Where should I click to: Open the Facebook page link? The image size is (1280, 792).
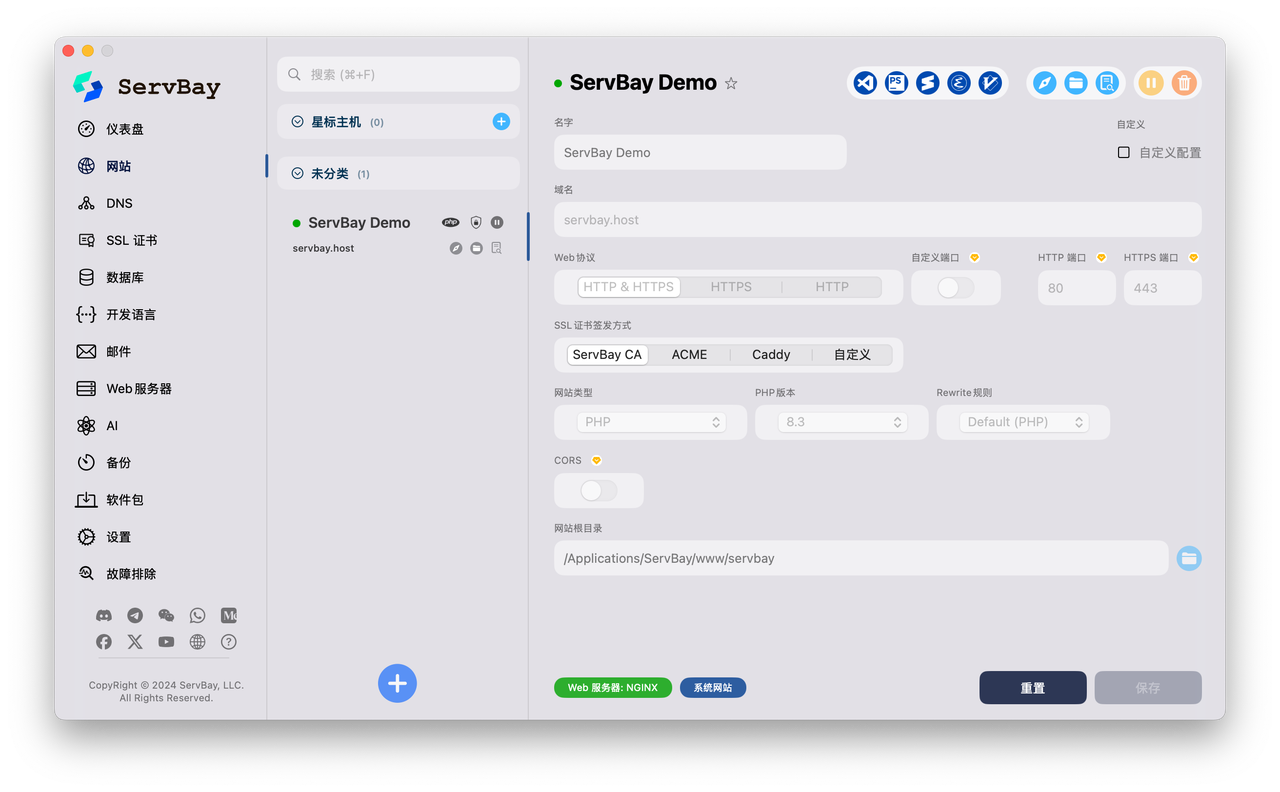coord(104,642)
